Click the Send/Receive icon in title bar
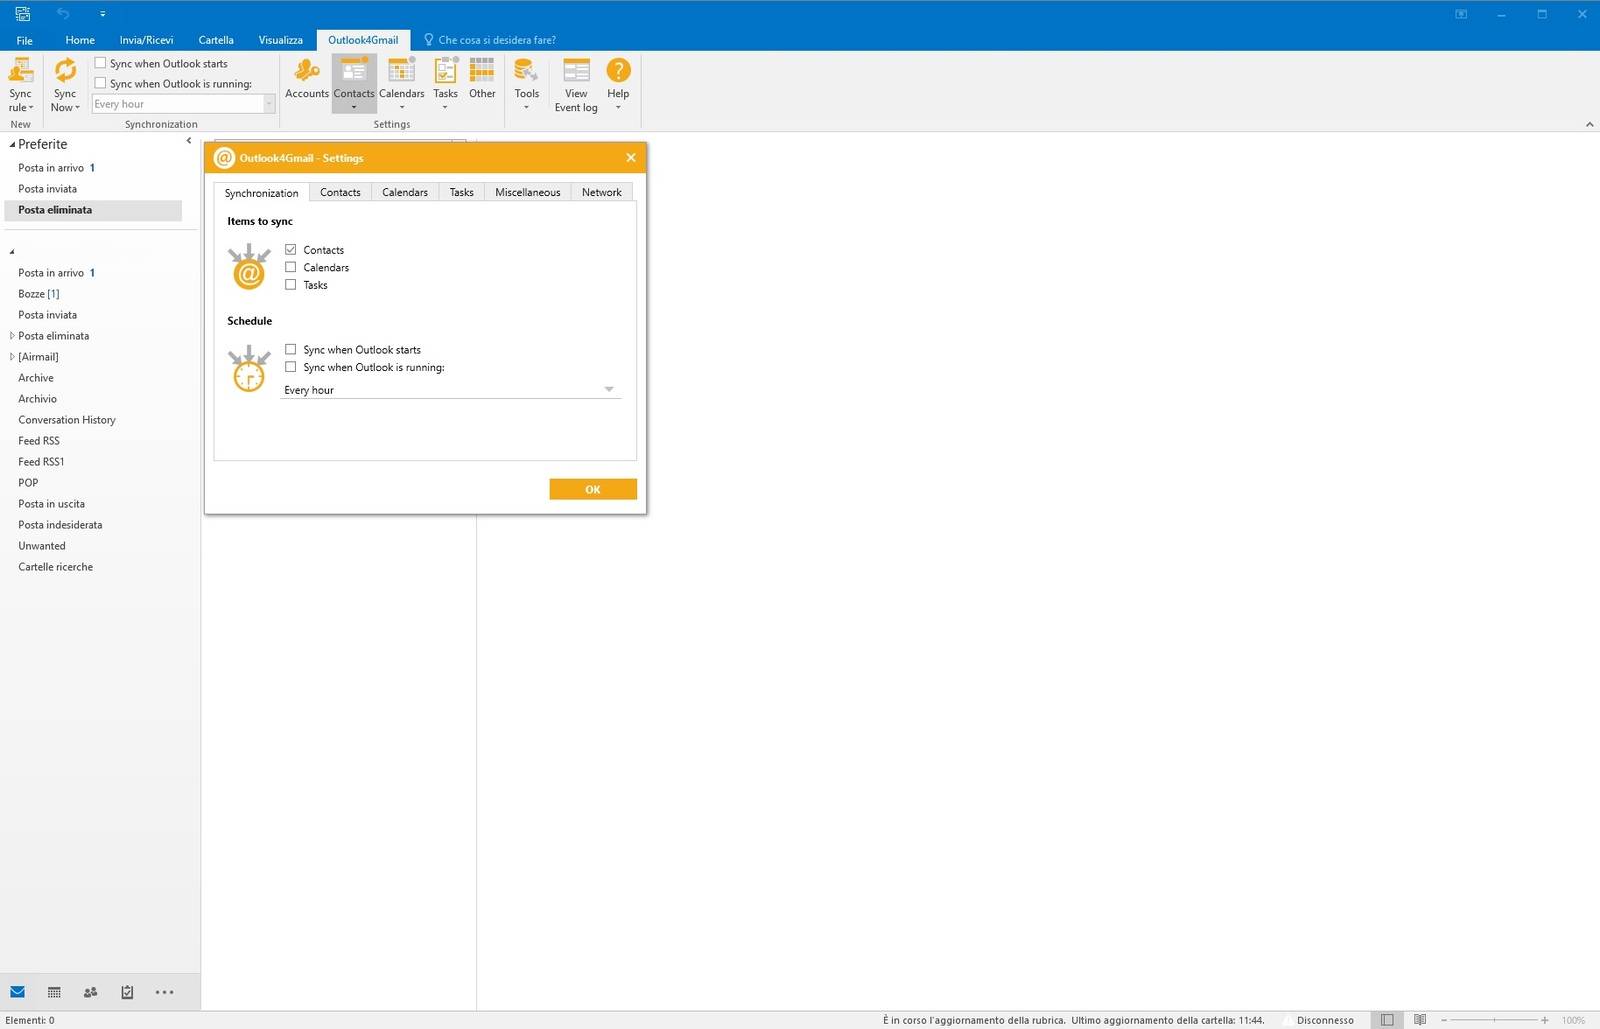Screen dimensions: 1600x1029 (23, 14)
